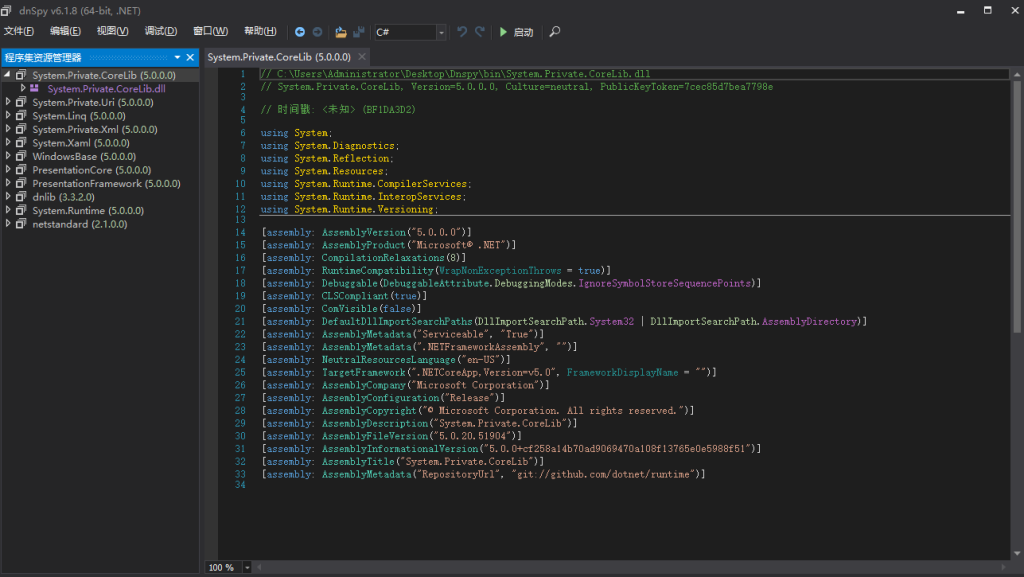Click the undo icon in toolbar
1024x577 pixels.
(x=462, y=32)
